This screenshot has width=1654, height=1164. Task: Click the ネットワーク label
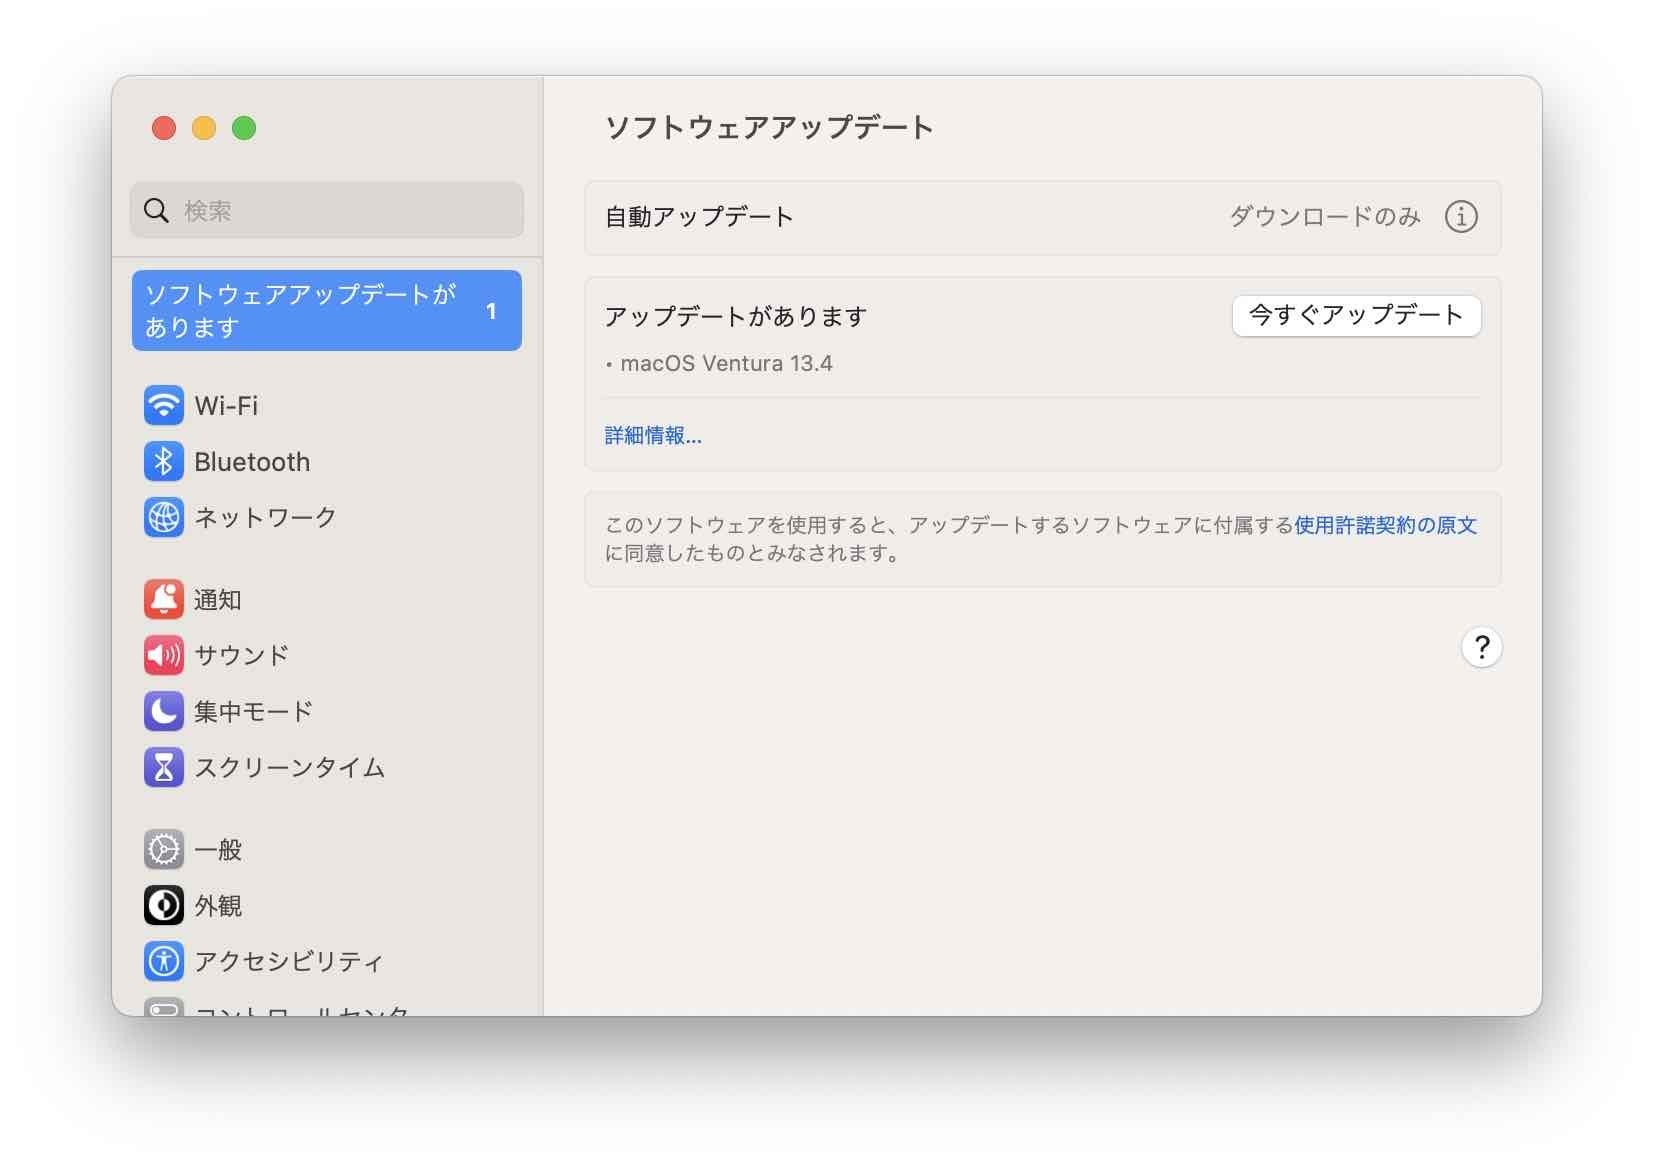click(x=265, y=518)
